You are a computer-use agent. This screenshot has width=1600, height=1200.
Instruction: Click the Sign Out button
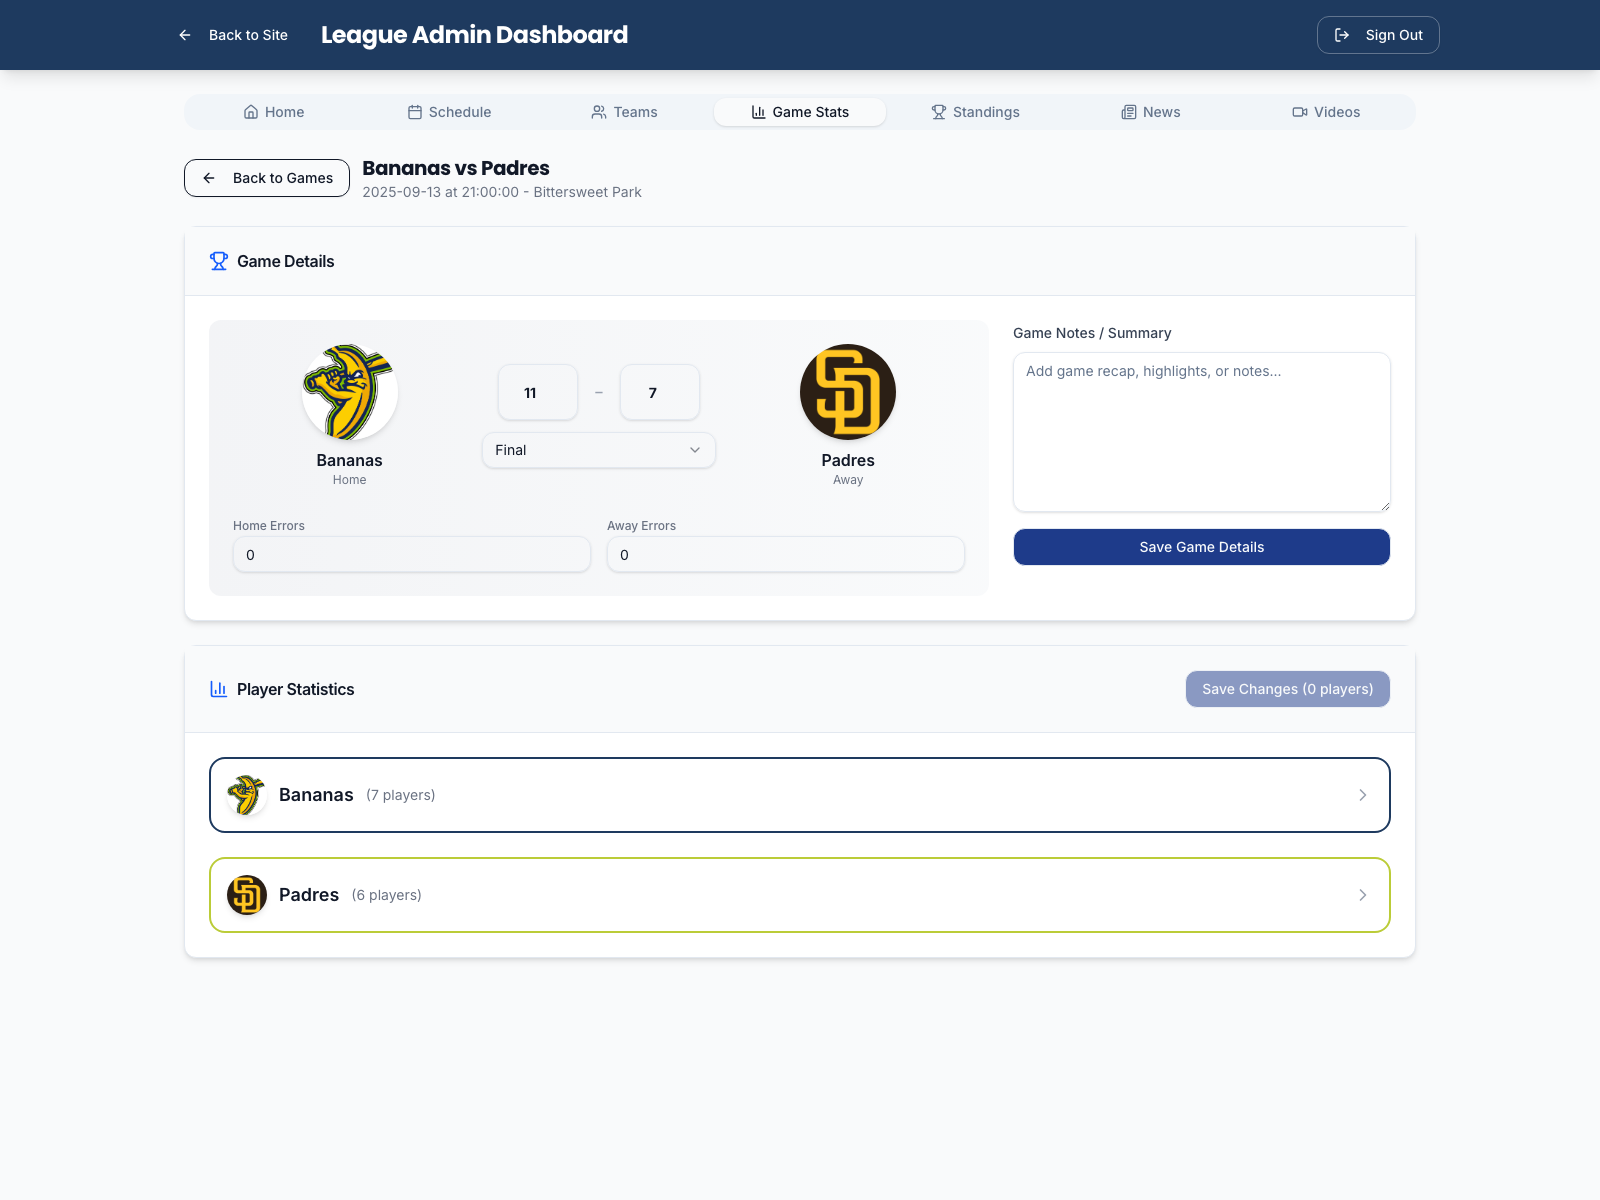pyautogui.click(x=1377, y=35)
